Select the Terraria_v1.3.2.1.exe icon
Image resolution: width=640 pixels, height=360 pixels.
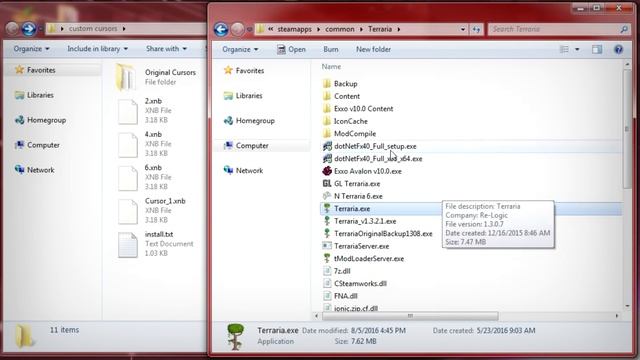(x=327, y=221)
